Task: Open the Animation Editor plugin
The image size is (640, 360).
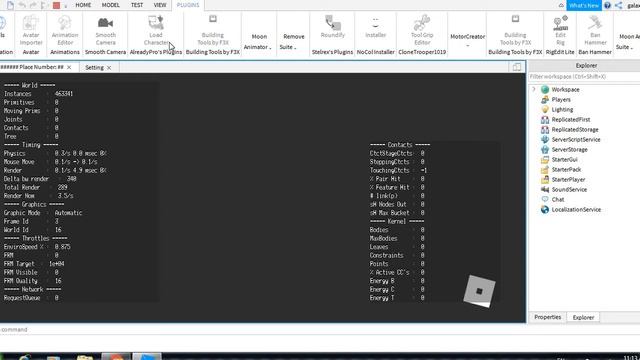Action: (x=64, y=31)
